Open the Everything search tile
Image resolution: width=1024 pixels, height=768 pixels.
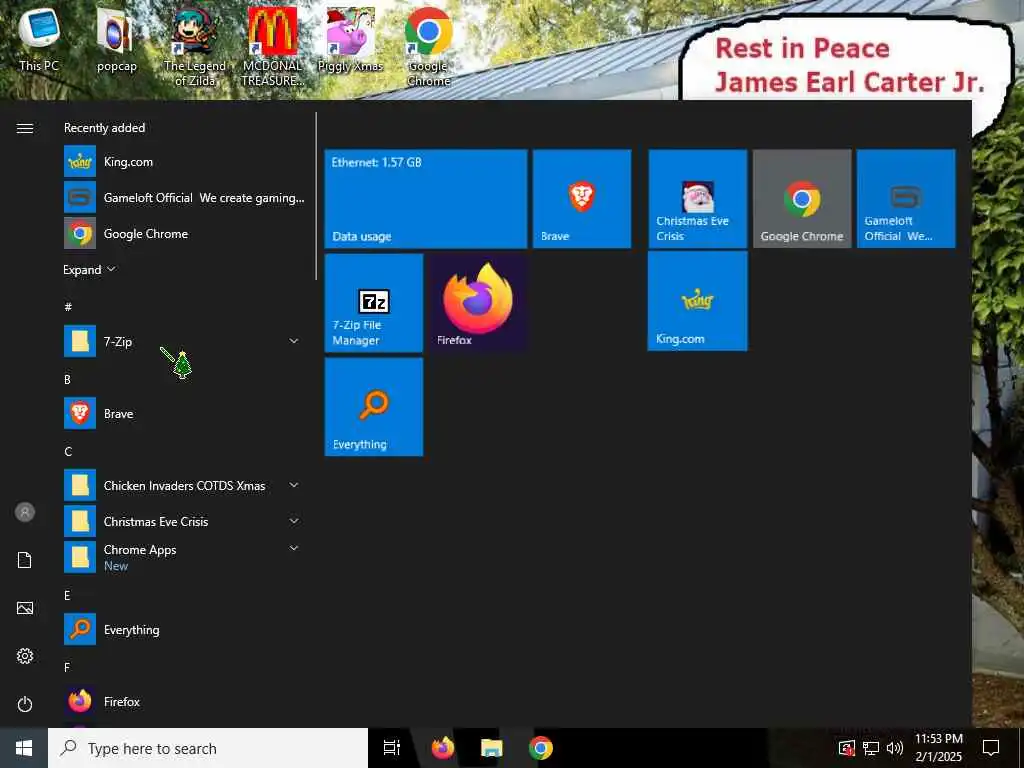374,407
